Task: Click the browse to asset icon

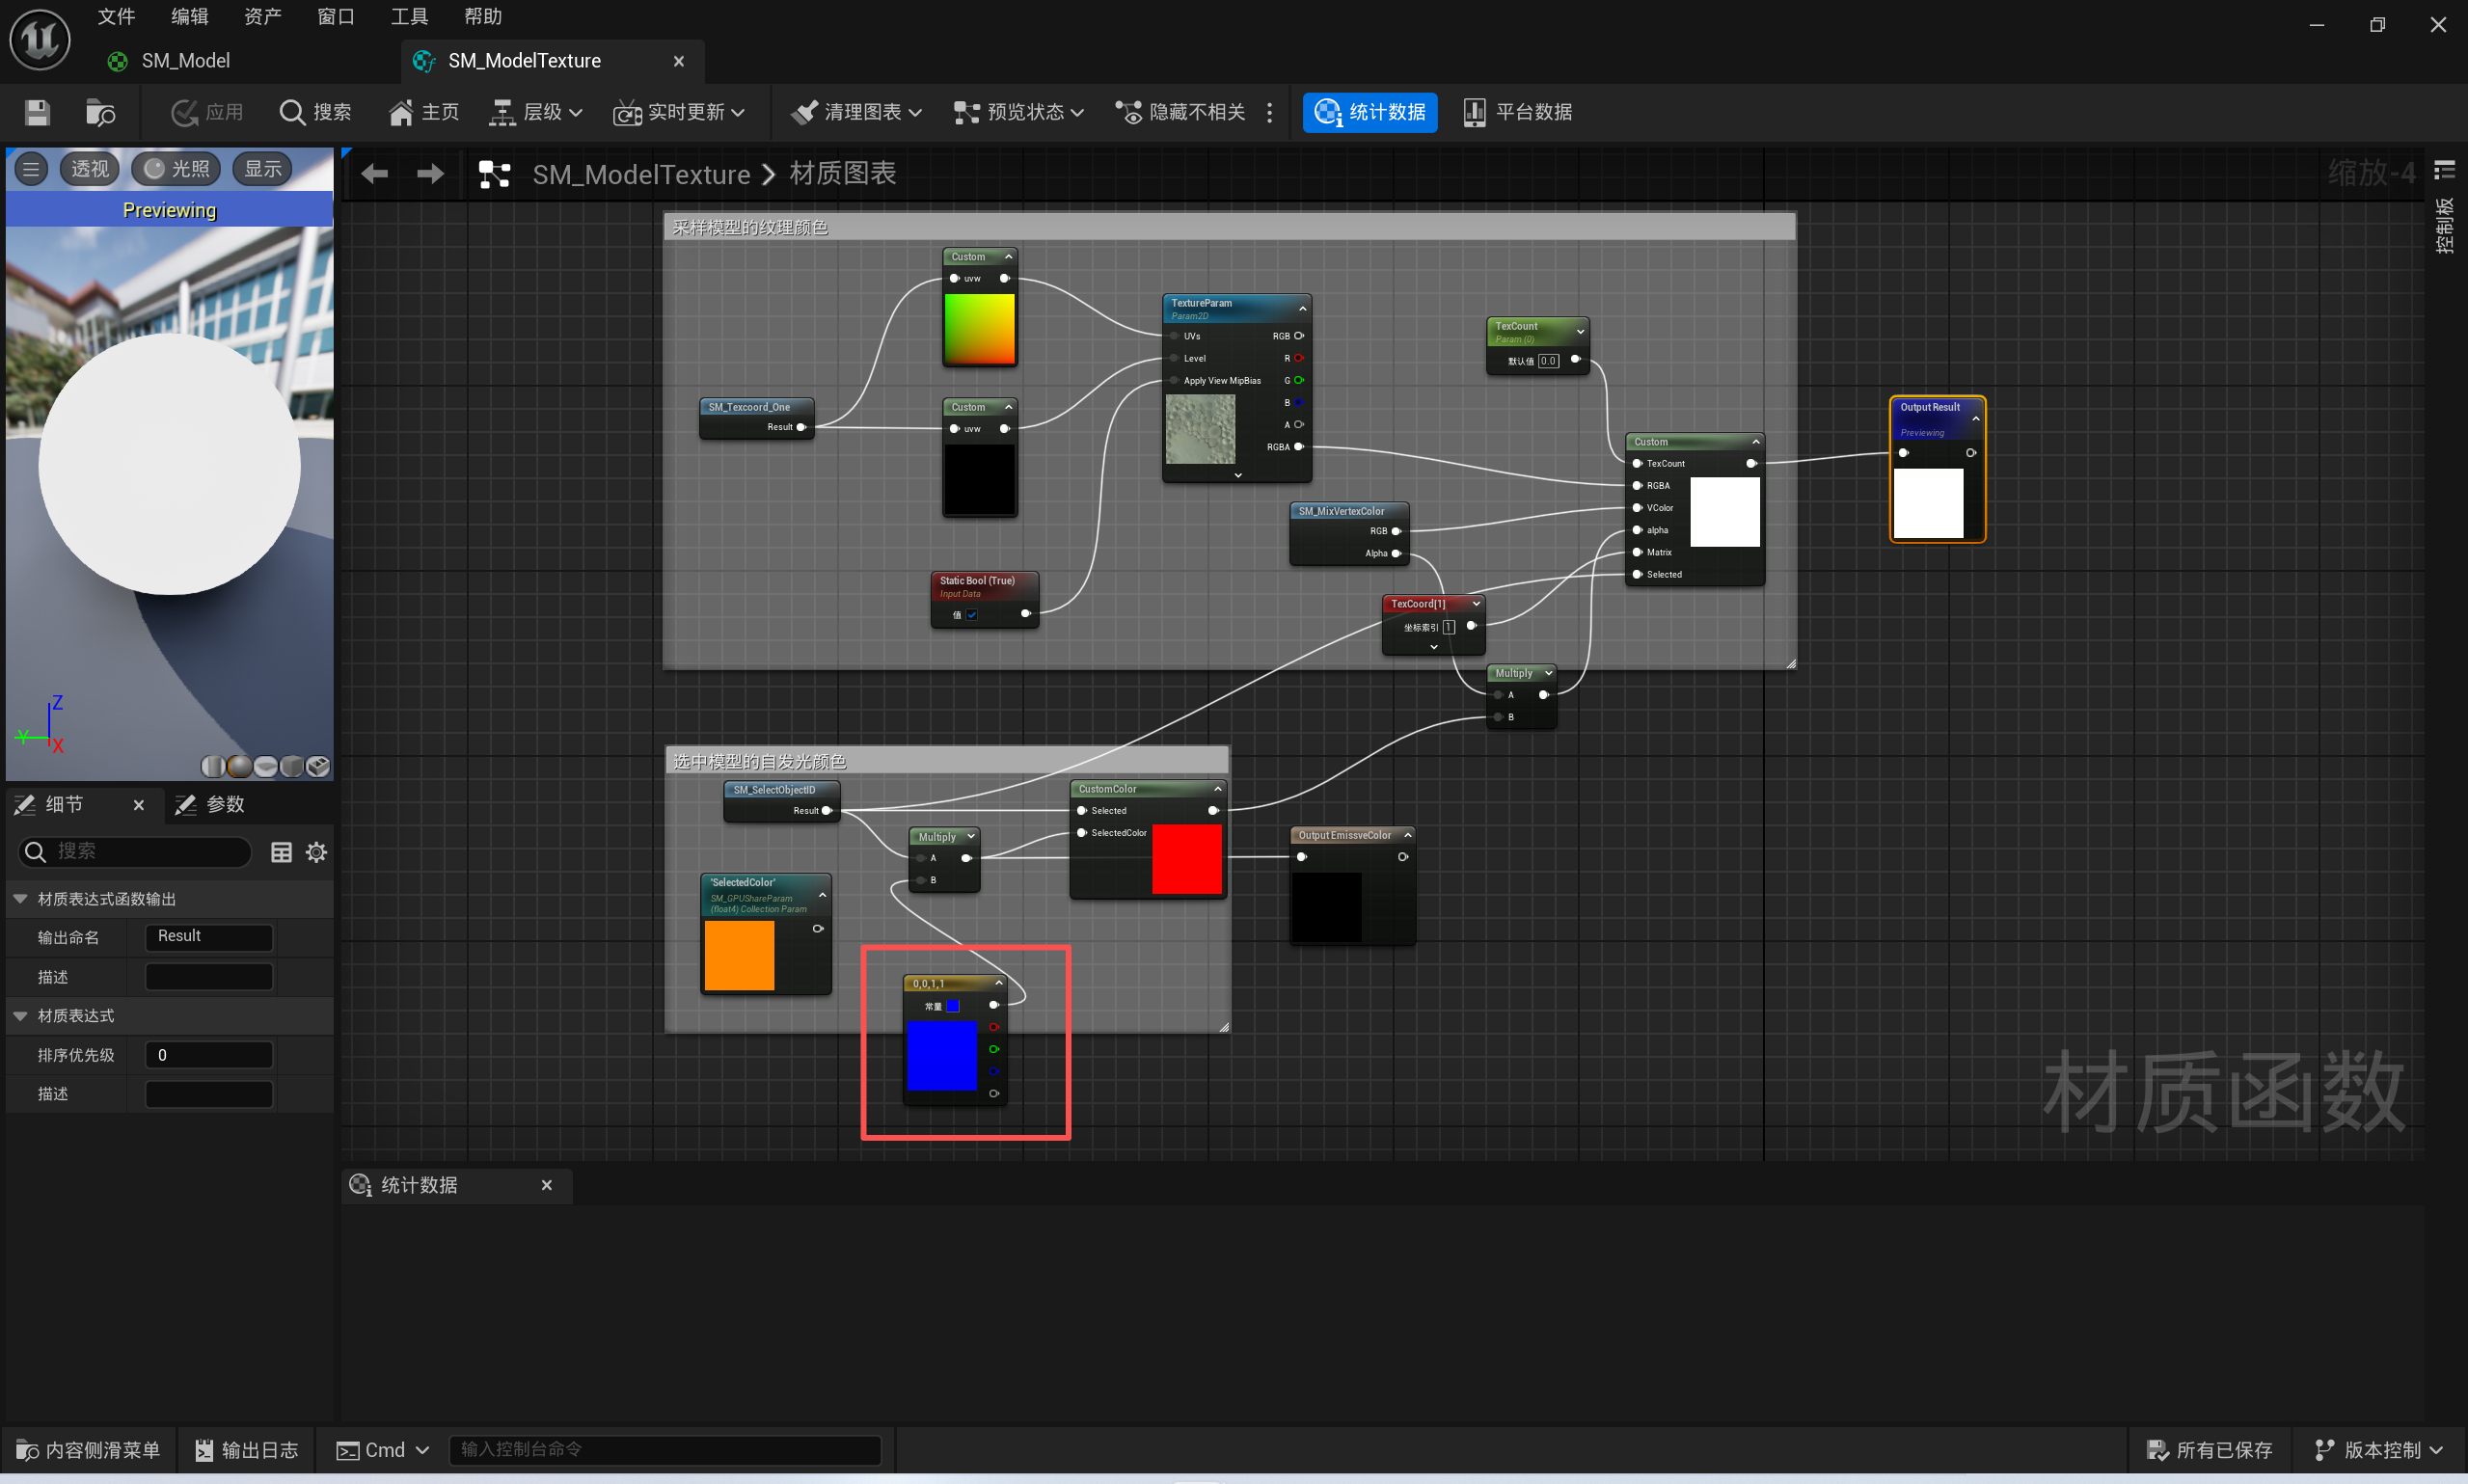Action: 100,112
